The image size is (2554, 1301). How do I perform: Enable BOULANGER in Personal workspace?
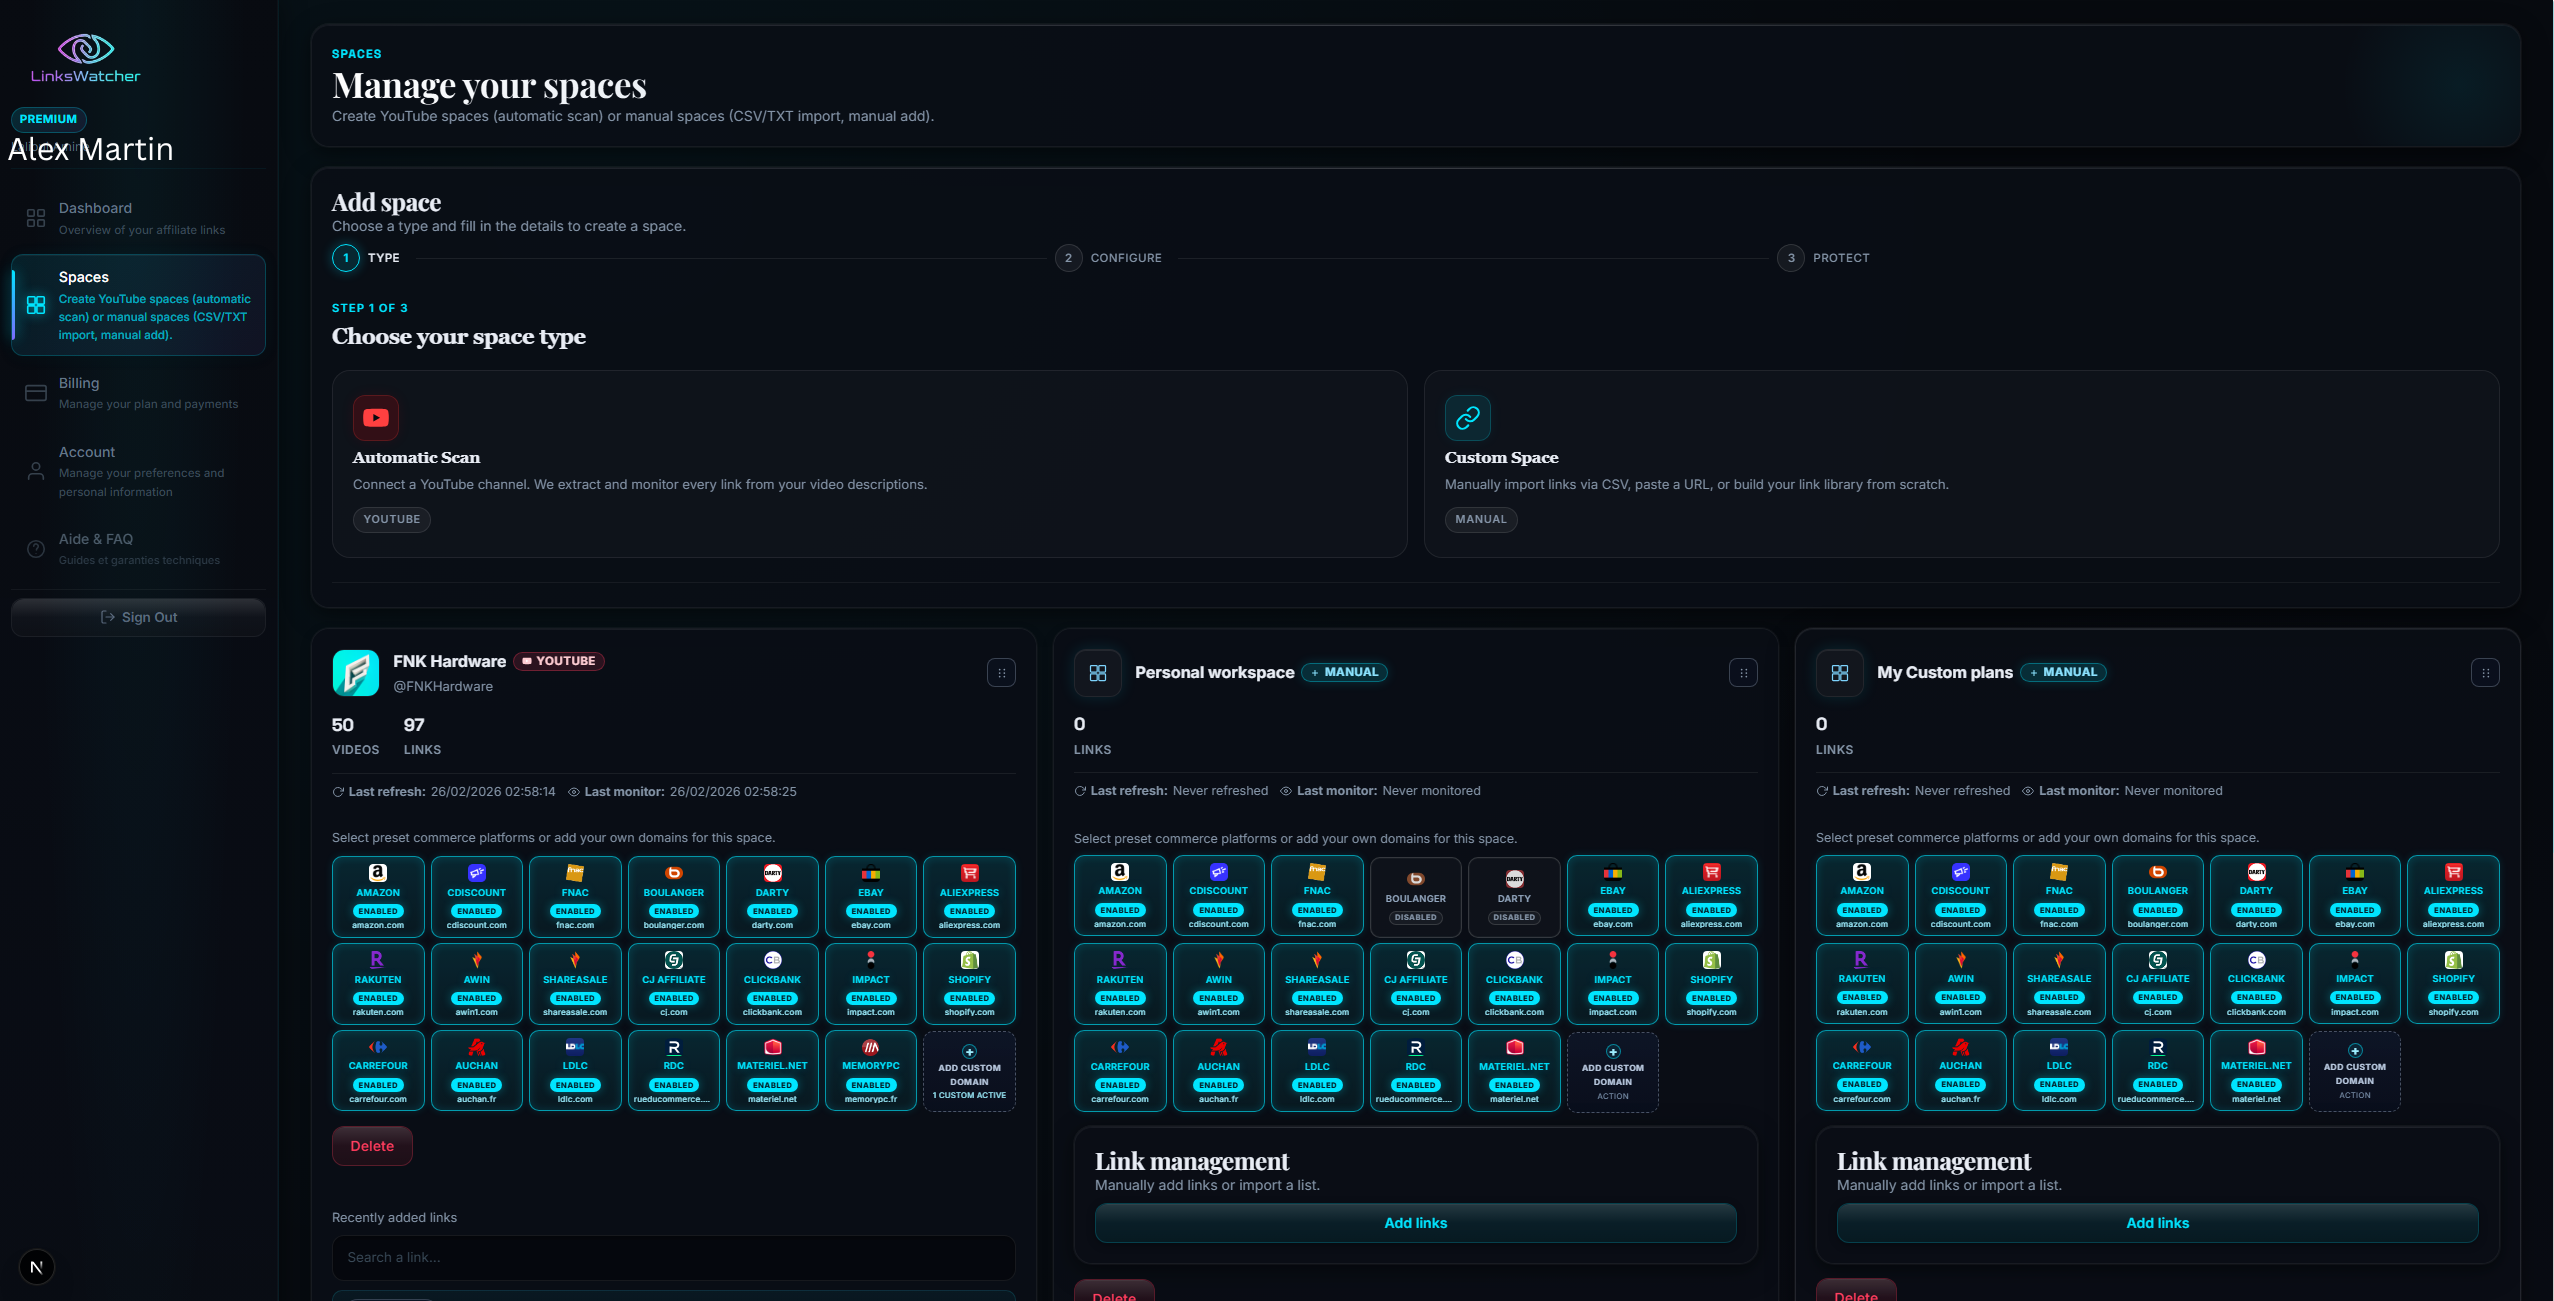[1414, 895]
